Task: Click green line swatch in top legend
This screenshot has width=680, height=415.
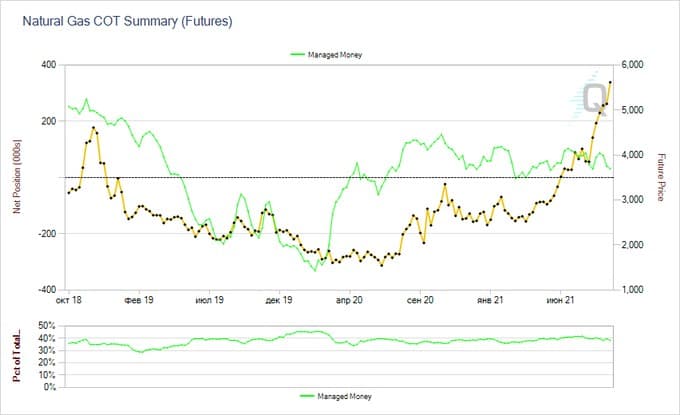Action: click(x=299, y=55)
